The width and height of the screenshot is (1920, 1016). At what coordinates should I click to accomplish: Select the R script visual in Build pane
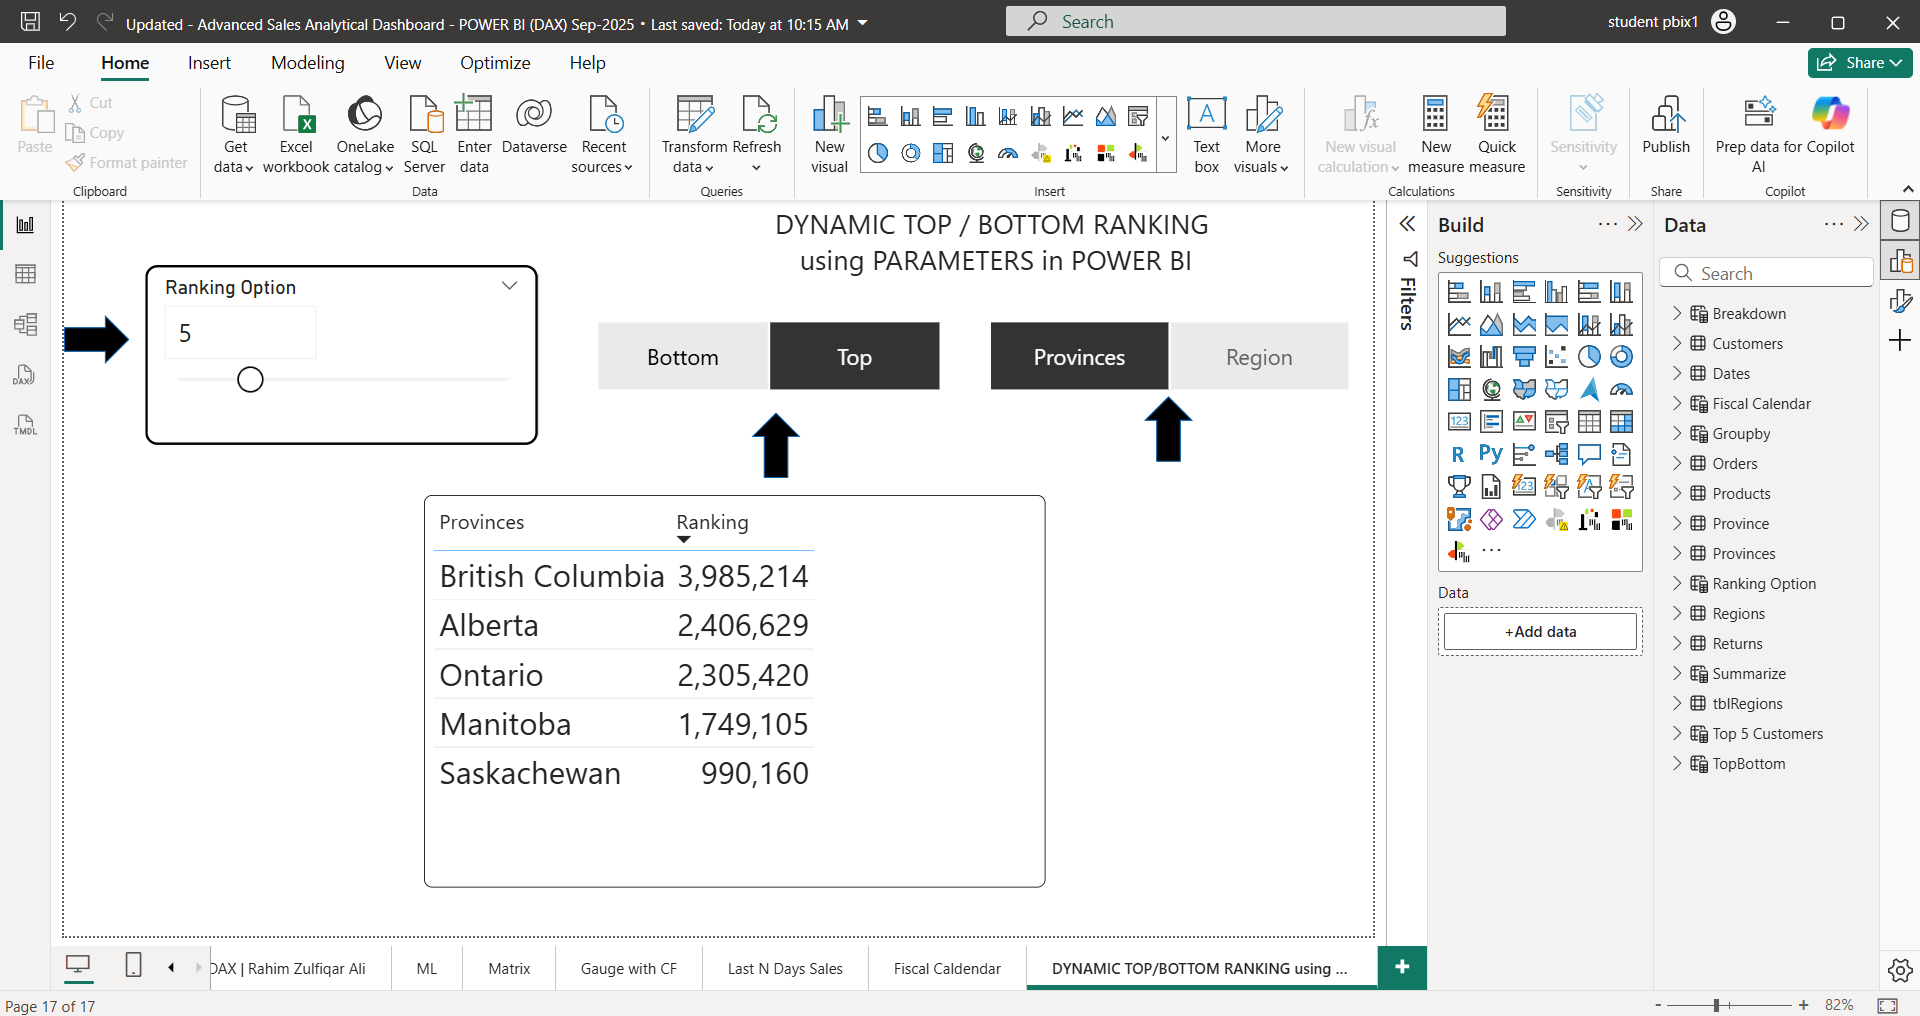[1459, 453]
